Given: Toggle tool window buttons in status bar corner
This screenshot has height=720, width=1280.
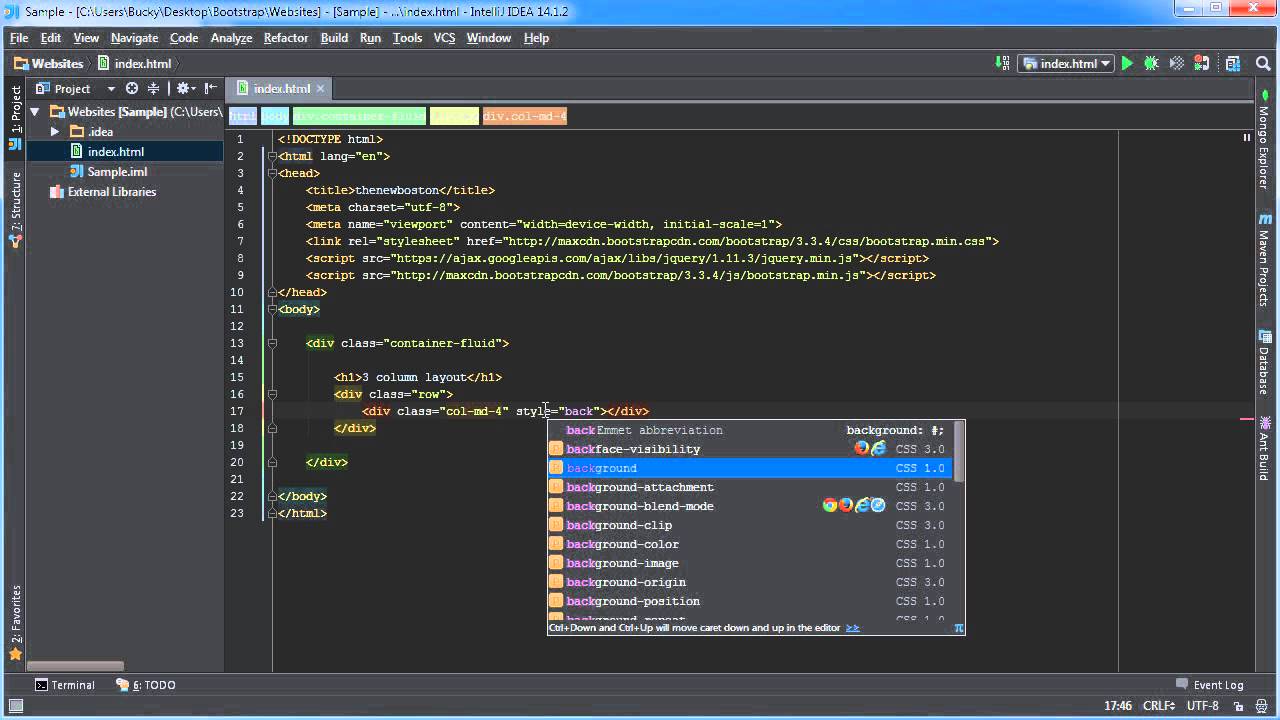Looking at the screenshot, I should (x=14, y=706).
